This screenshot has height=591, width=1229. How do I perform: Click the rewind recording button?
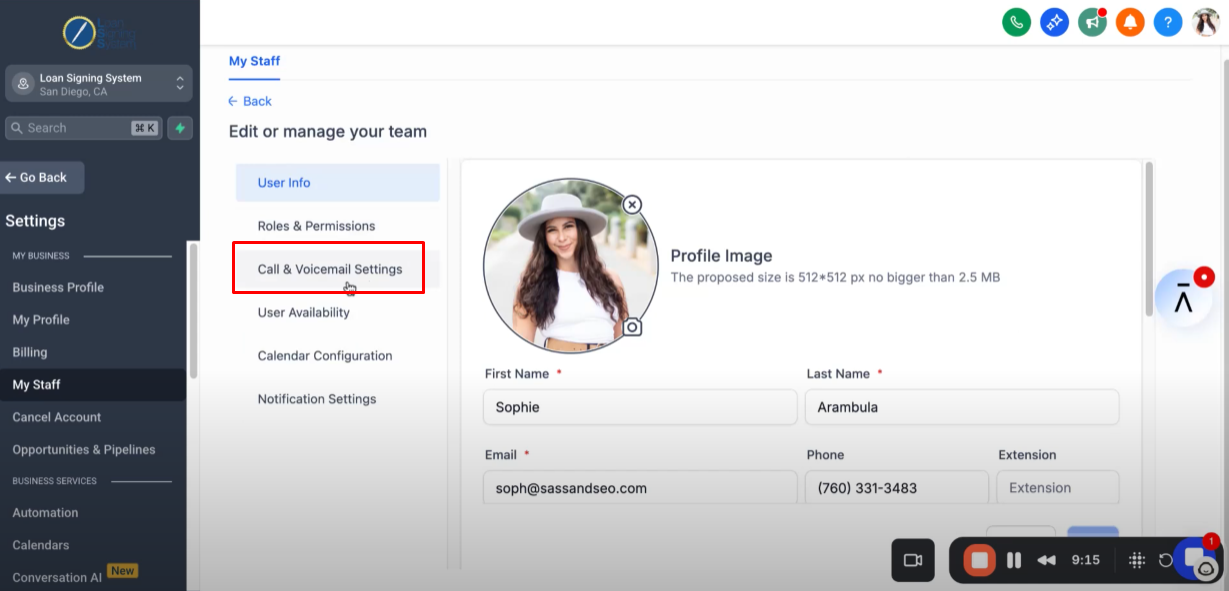[x=1046, y=560]
